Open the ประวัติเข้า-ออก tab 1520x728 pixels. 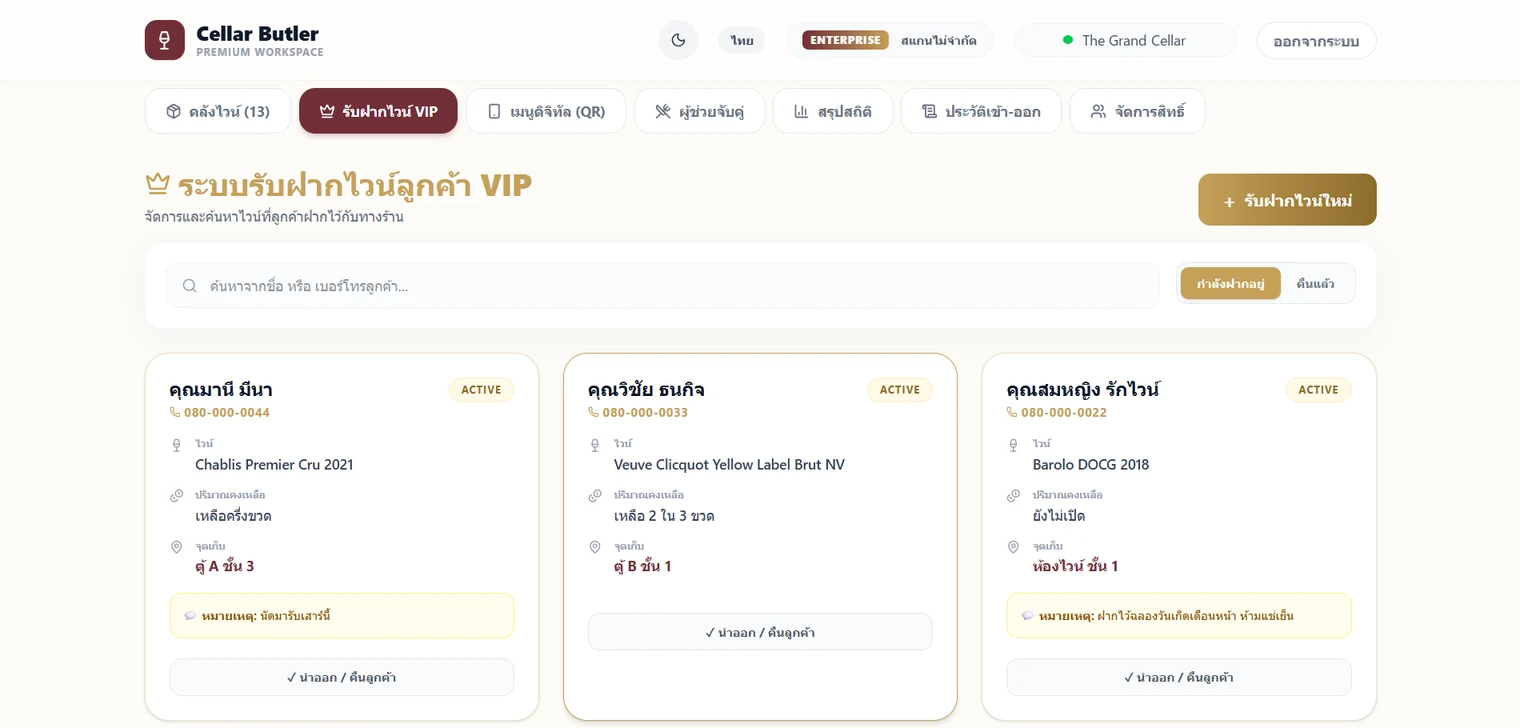tap(981, 111)
